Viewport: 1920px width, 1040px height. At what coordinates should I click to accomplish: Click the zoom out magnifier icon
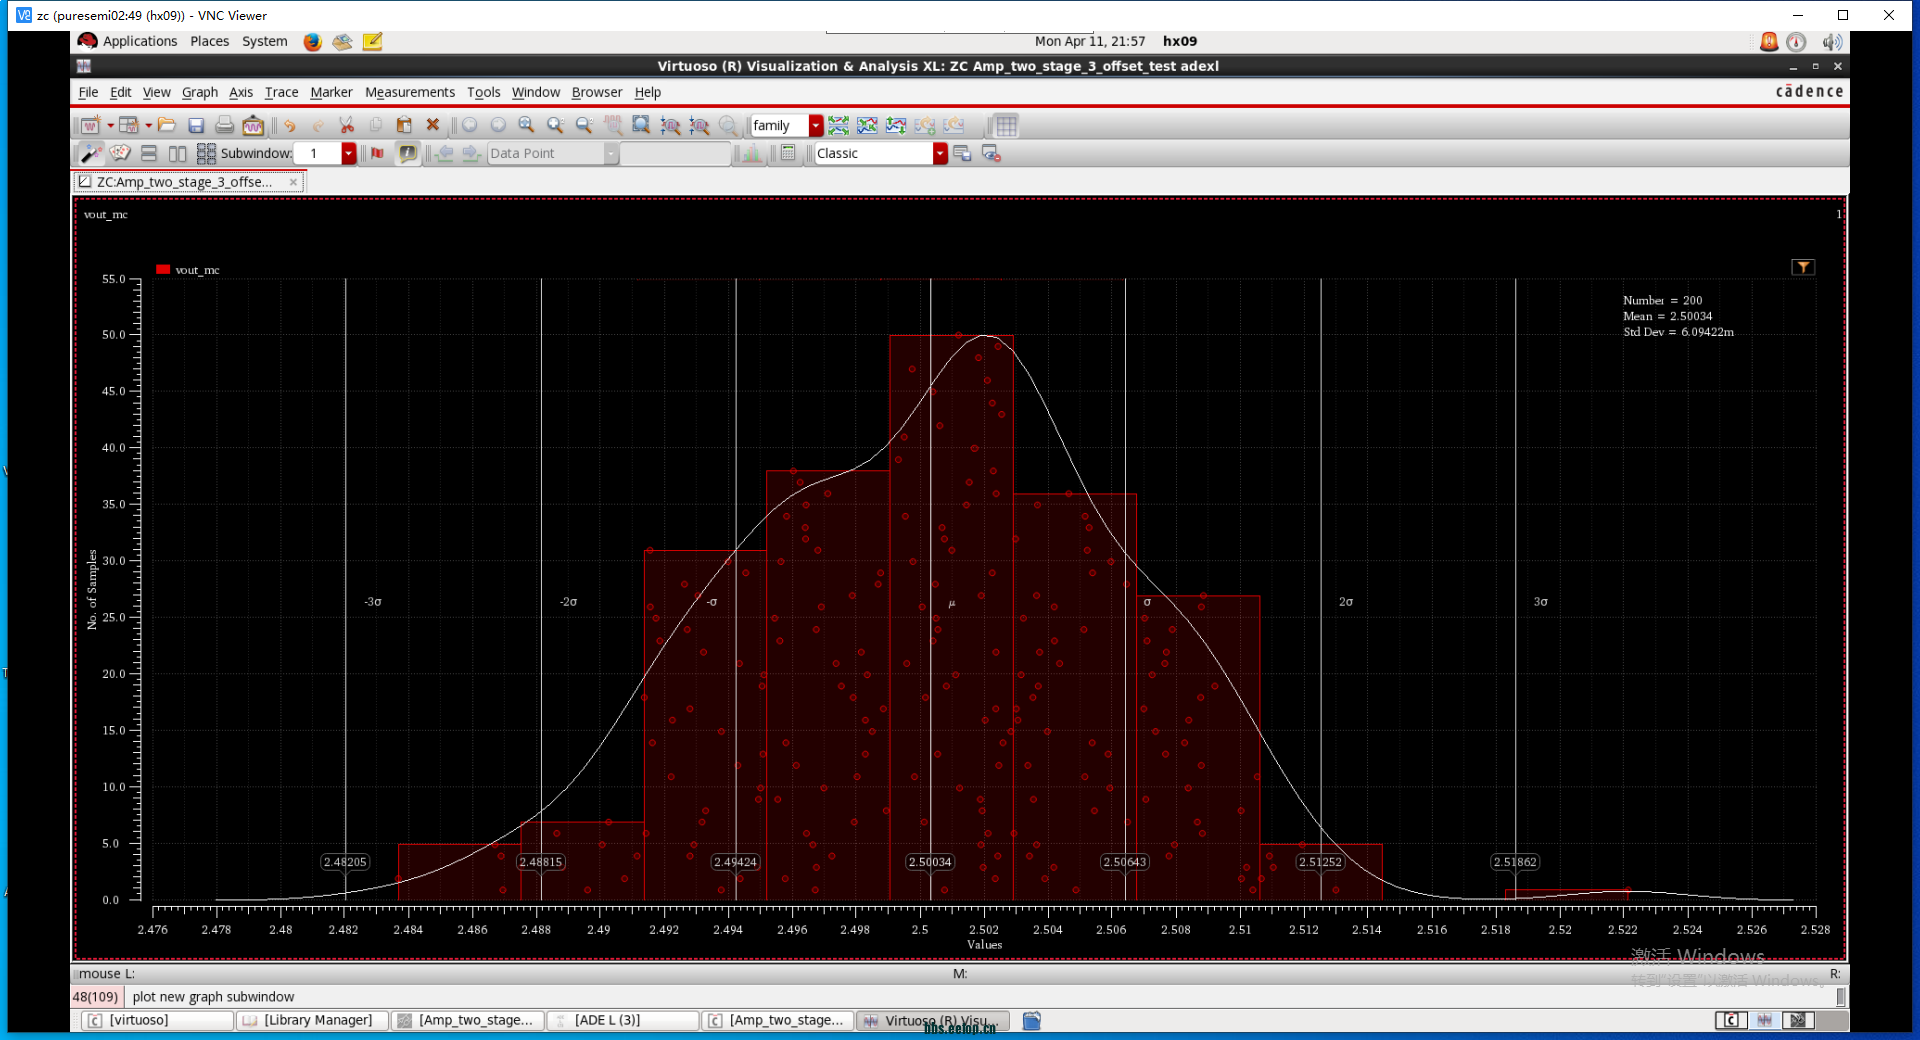tap(584, 125)
